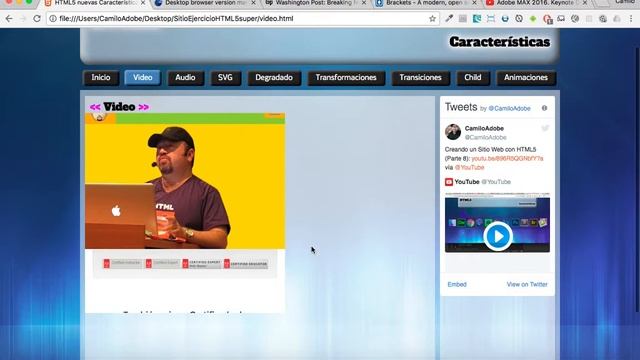The width and height of the screenshot is (640, 360).
Task: Open the Inicio page from the navigation
Action: [101, 78]
